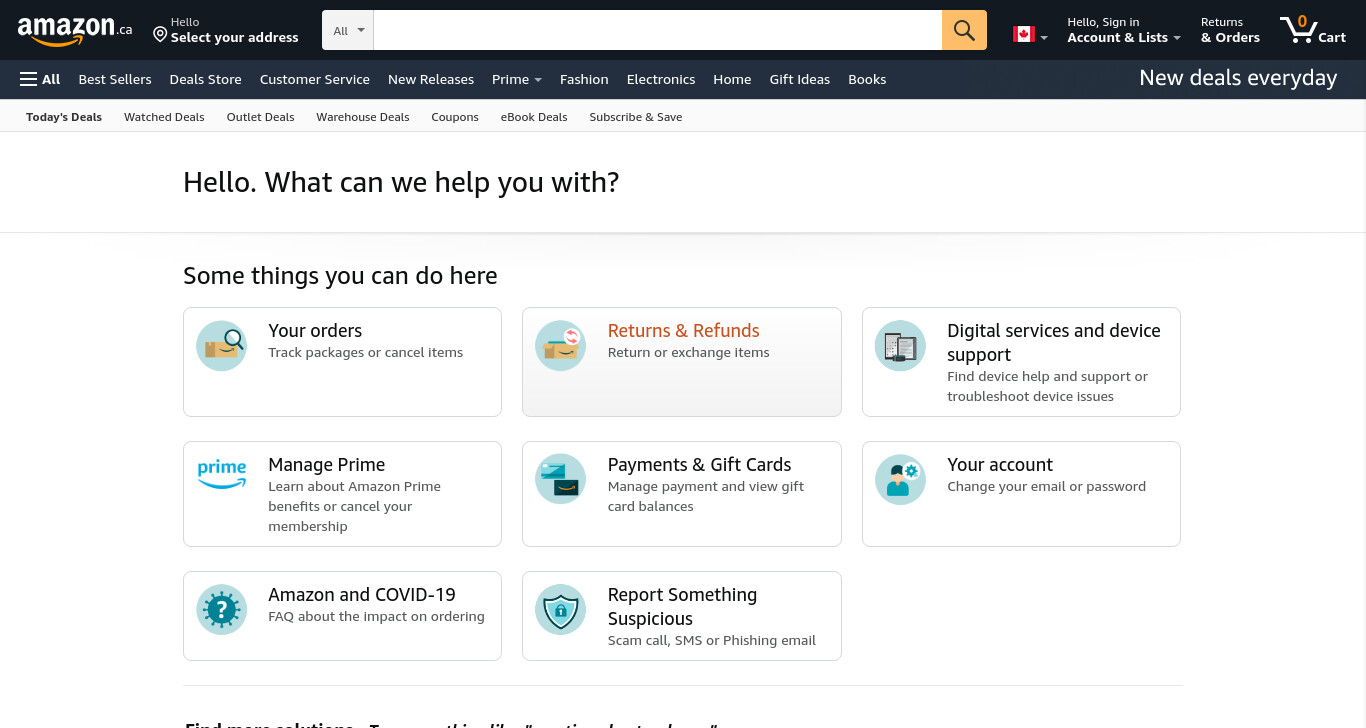Switch to Watched Deals tab
The width and height of the screenshot is (1366, 728).
point(164,117)
